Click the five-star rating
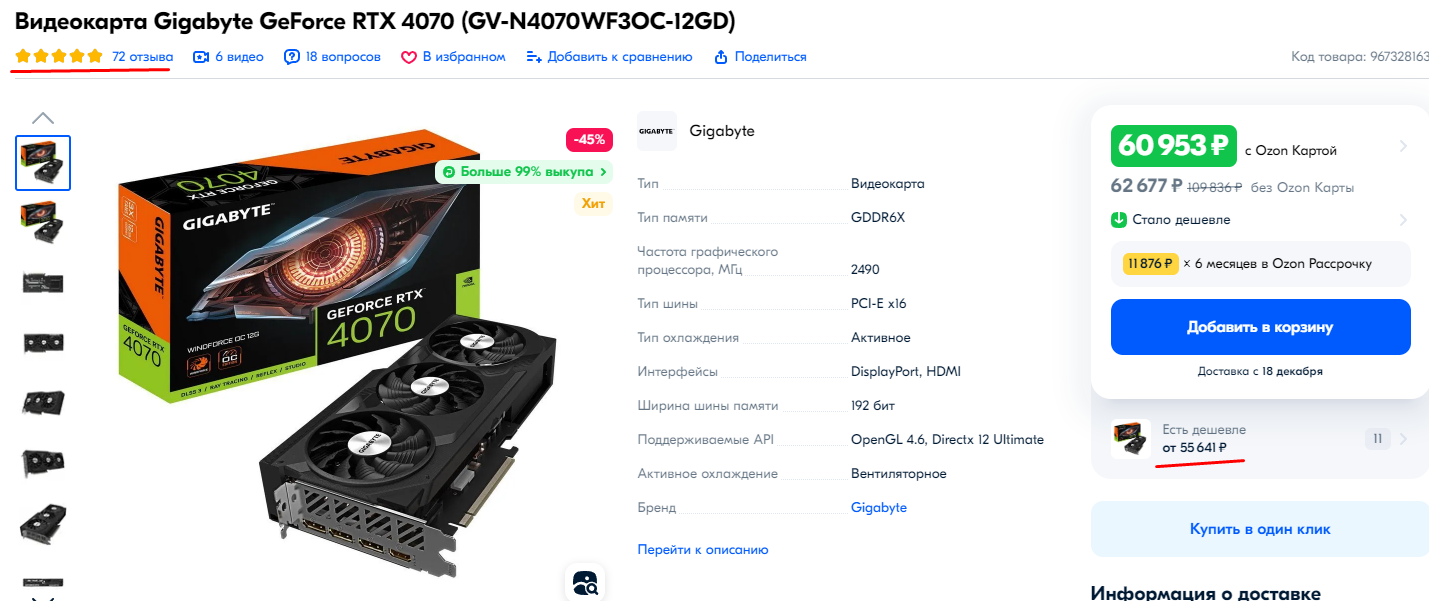The height and width of the screenshot is (601, 1429). pos(59,57)
